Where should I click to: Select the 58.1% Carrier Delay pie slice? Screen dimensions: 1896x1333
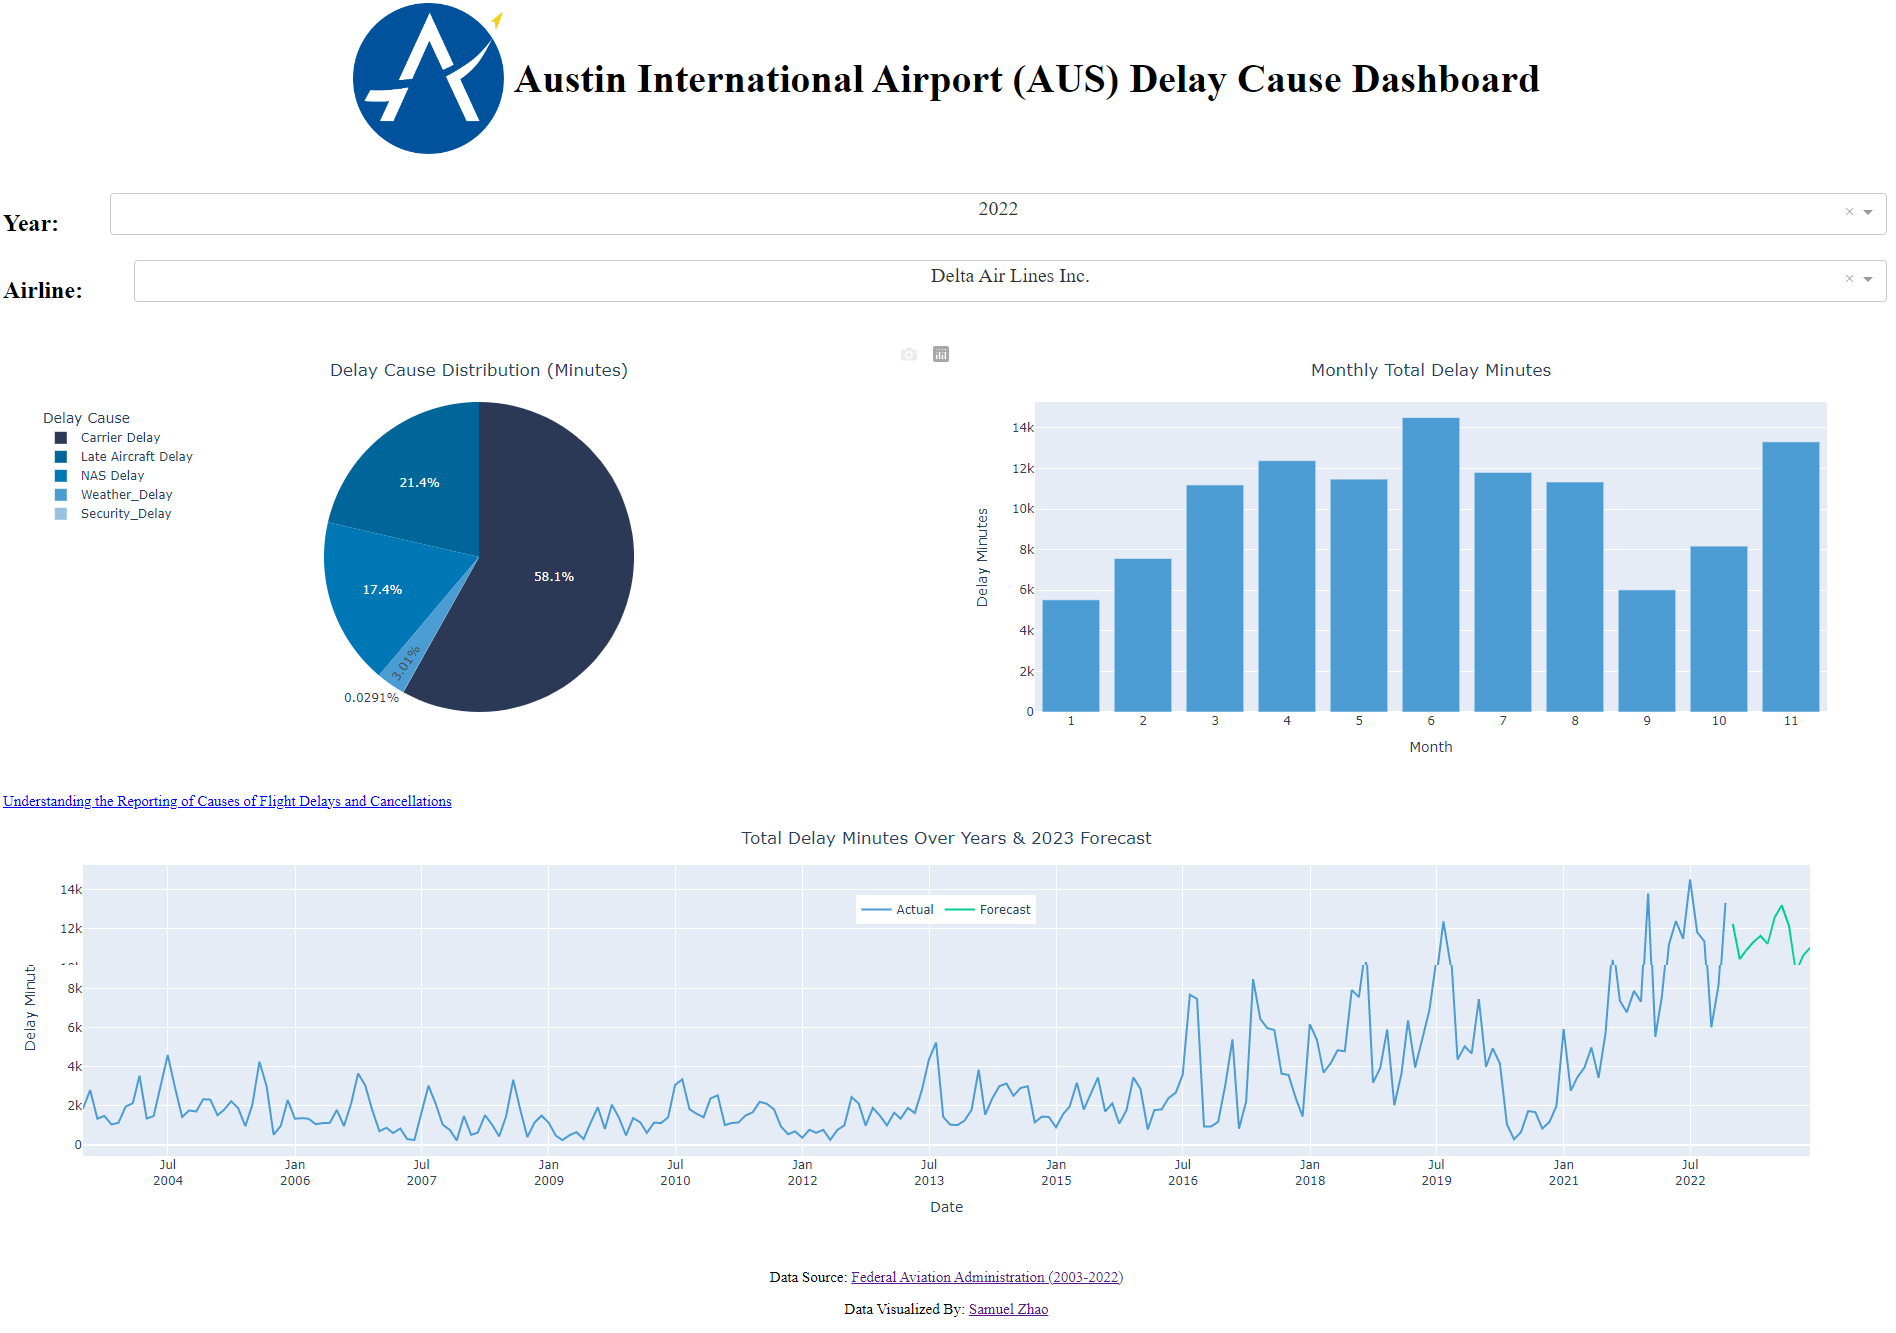point(553,576)
